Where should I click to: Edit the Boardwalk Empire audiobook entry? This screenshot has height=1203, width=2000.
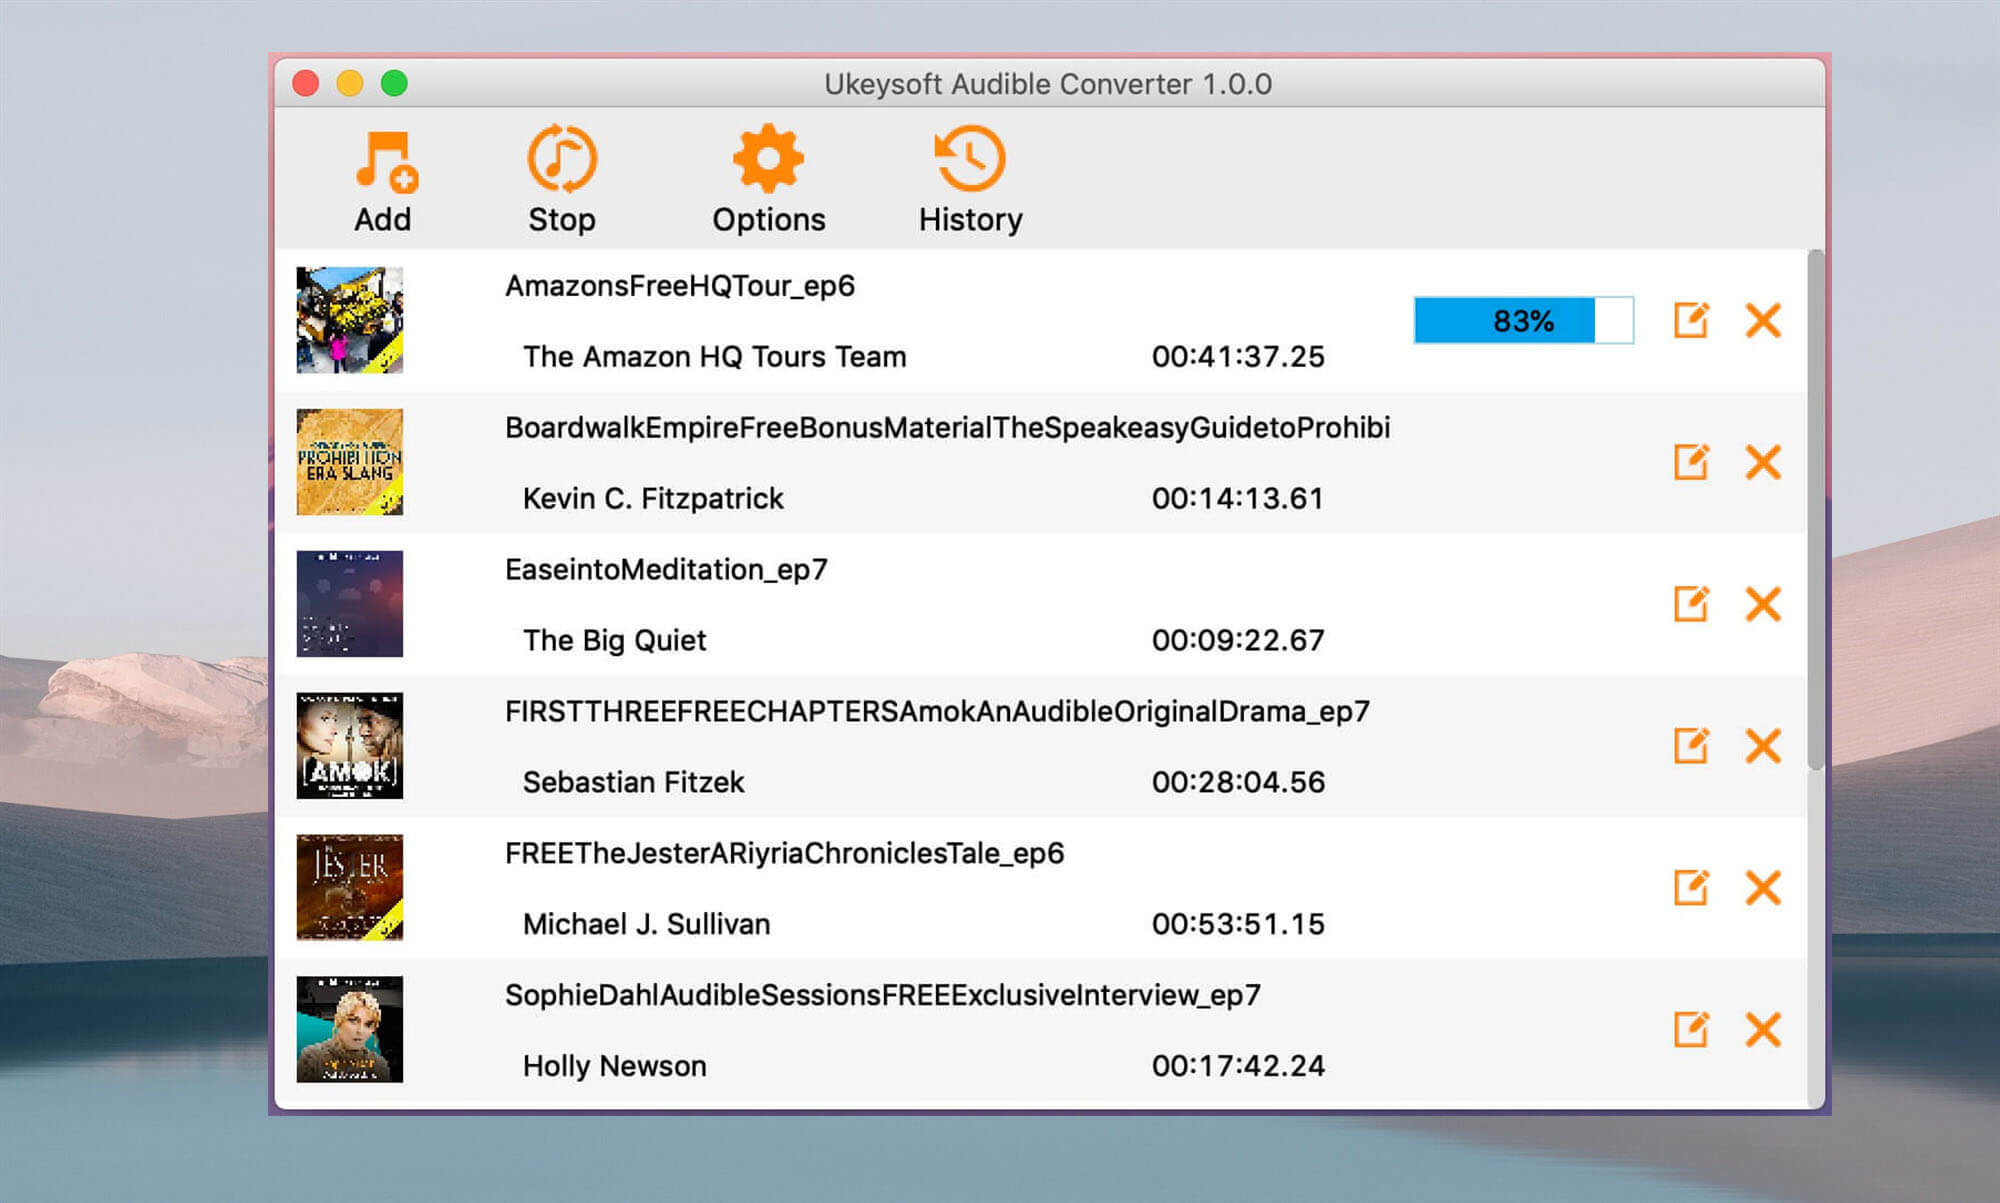pyautogui.click(x=1691, y=462)
